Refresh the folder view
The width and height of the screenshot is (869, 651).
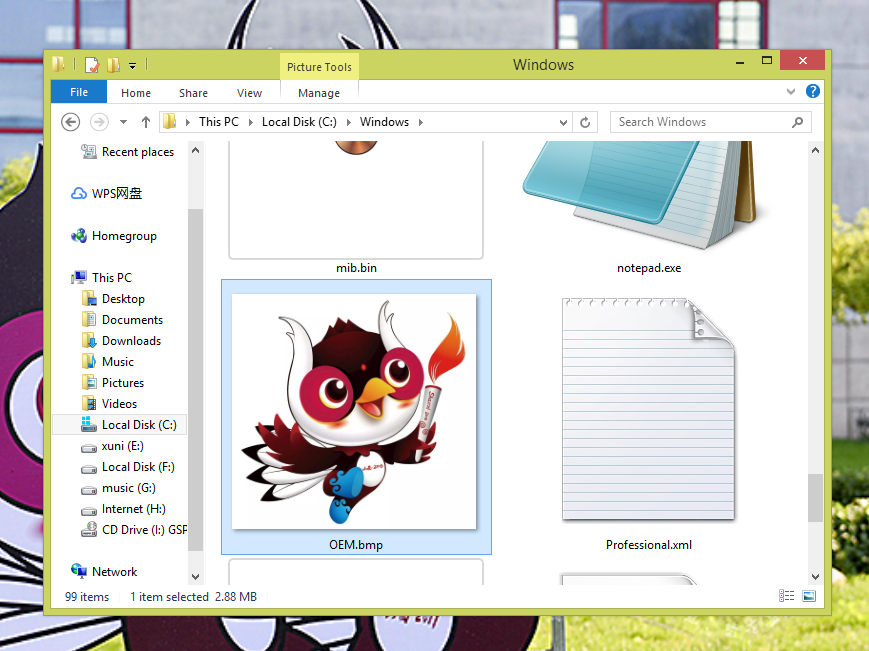tap(583, 121)
